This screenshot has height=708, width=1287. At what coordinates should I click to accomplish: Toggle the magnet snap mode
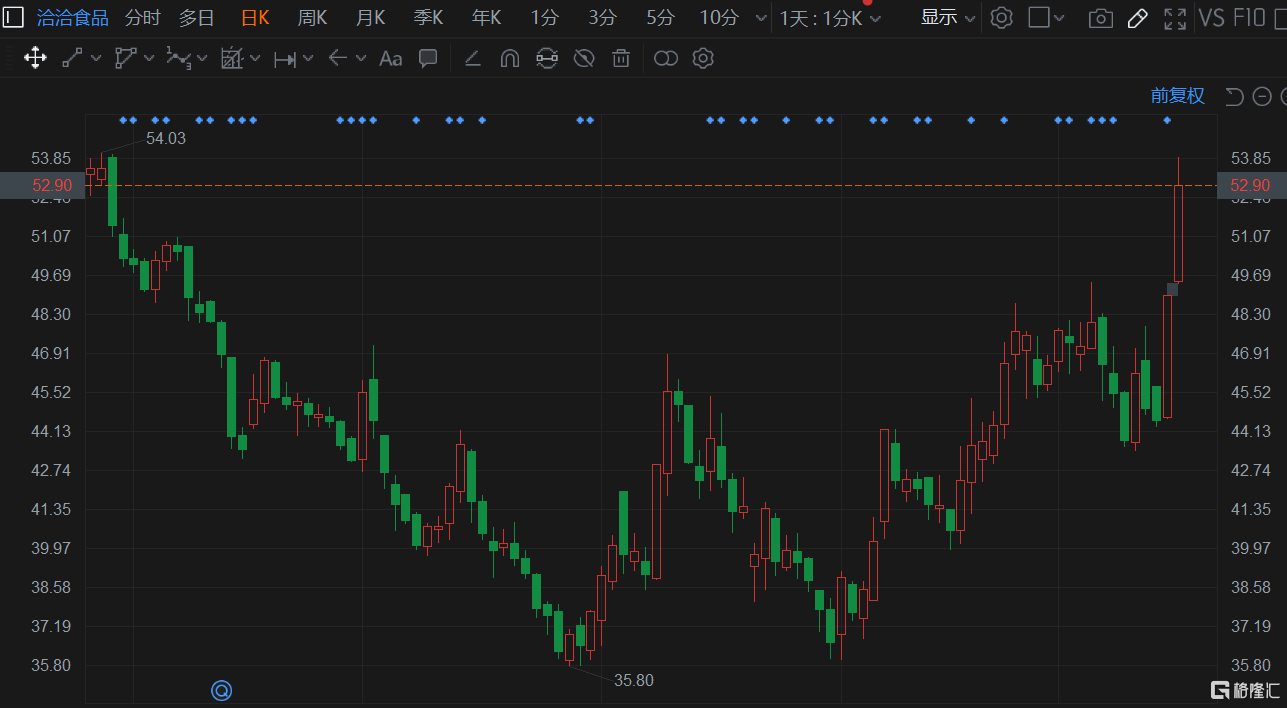(x=510, y=59)
